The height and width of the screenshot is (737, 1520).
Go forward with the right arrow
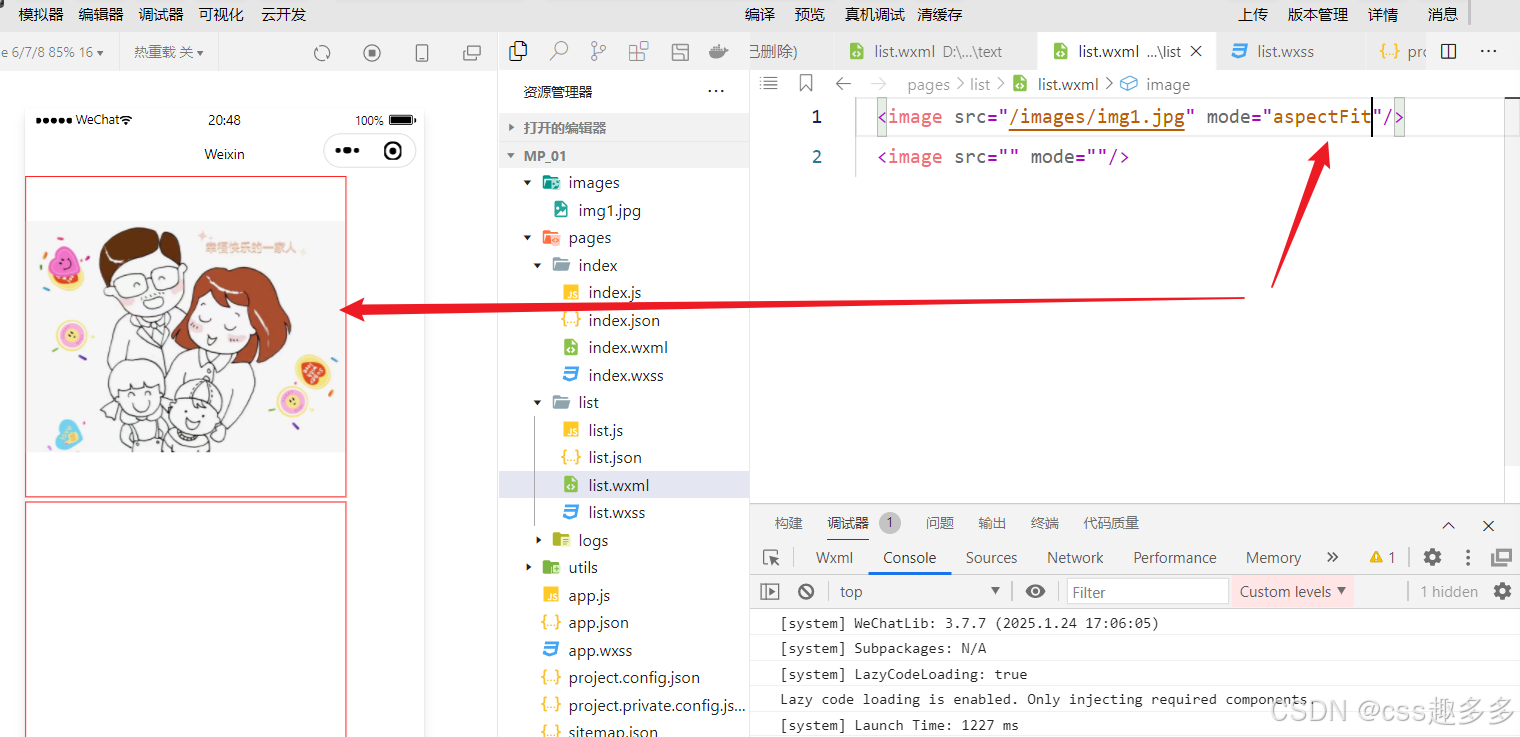(x=878, y=84)
